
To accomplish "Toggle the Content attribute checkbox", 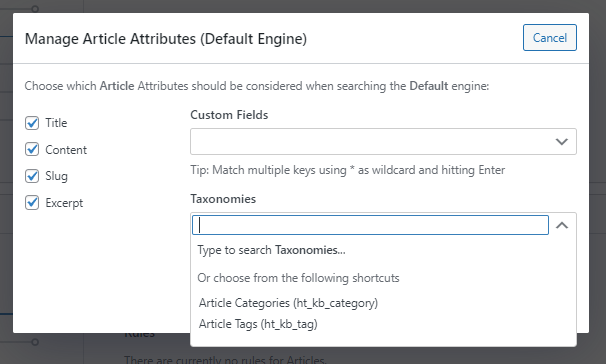I will (x=32, y=149).
